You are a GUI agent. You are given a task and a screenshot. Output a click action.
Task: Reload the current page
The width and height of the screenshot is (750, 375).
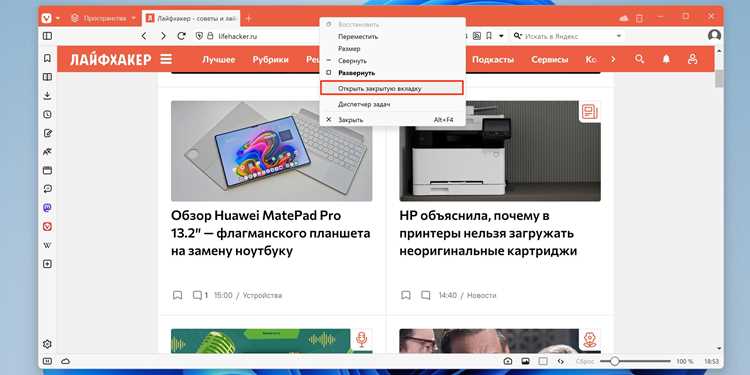pyautogui.click(x=181, y=36)
